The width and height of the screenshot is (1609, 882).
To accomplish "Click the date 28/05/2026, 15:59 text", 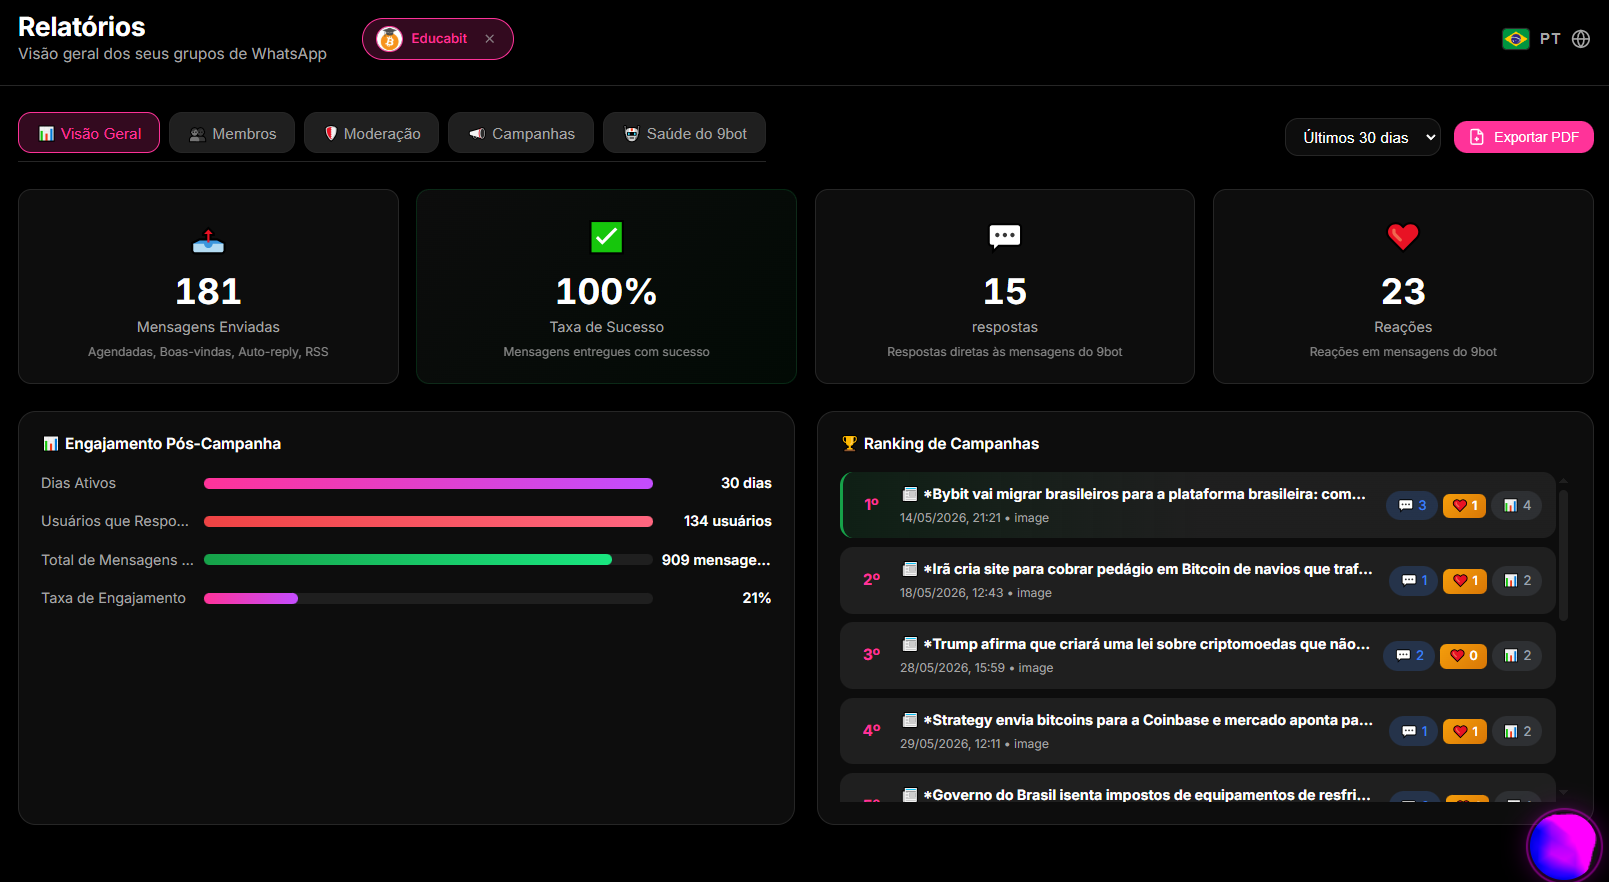I will [x=952, y=668].
